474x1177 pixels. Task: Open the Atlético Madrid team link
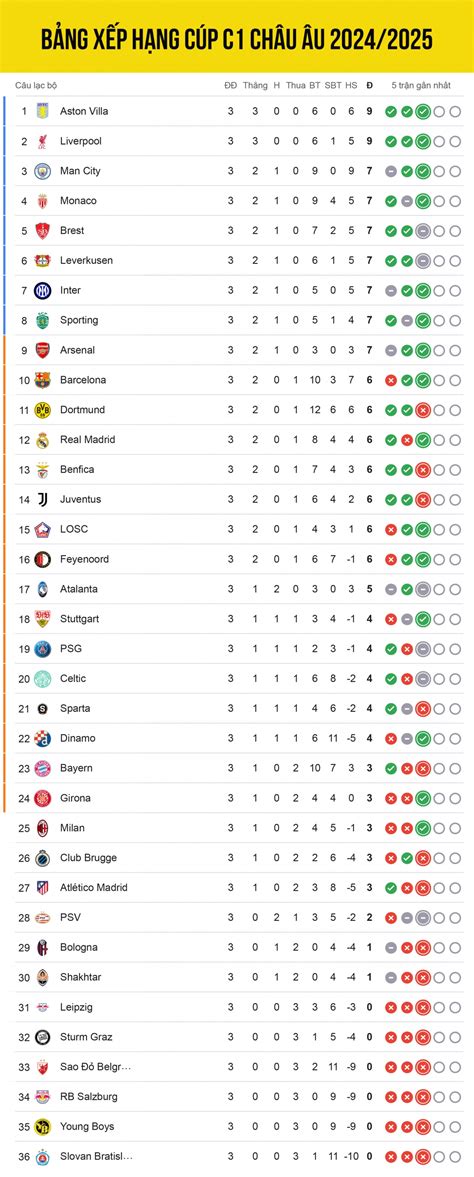94,887
